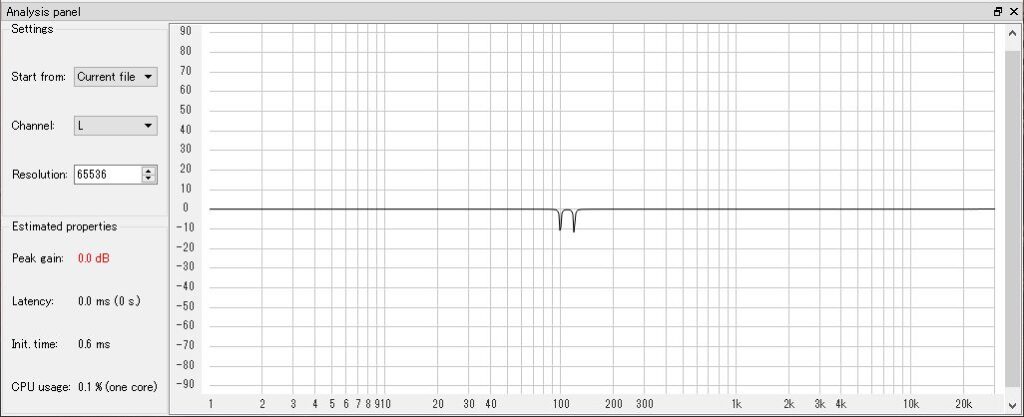The width and height of the screenshot is (1024, 417).
Task: Increase Resolution with the up arrow
Action: (x=149, y=170)
